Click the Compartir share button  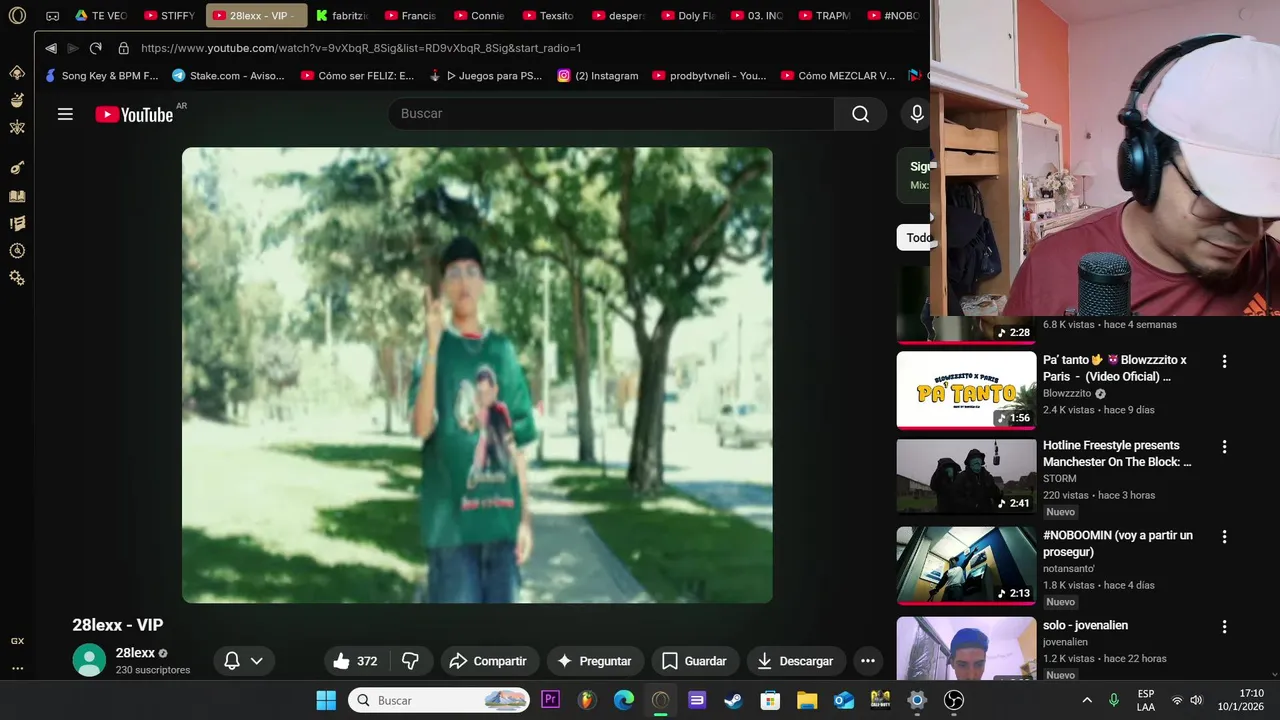(x=488, y=661)
